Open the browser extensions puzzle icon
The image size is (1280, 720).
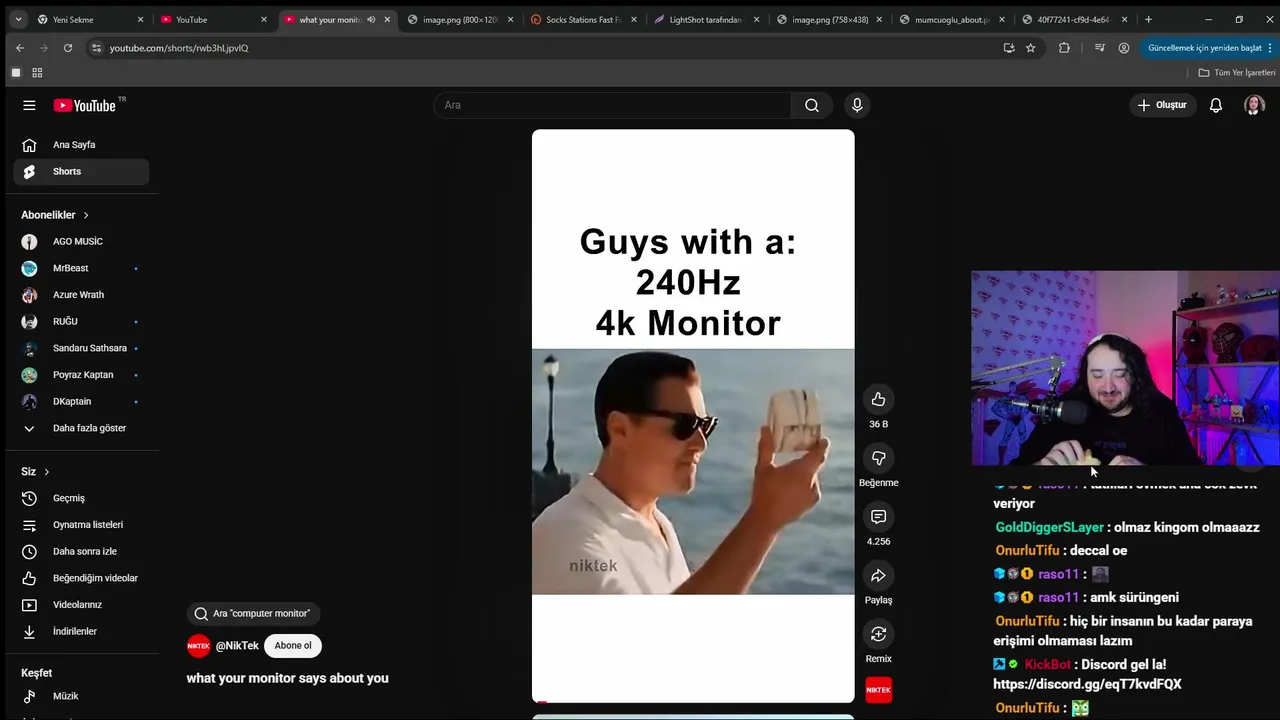[1064, 48]
